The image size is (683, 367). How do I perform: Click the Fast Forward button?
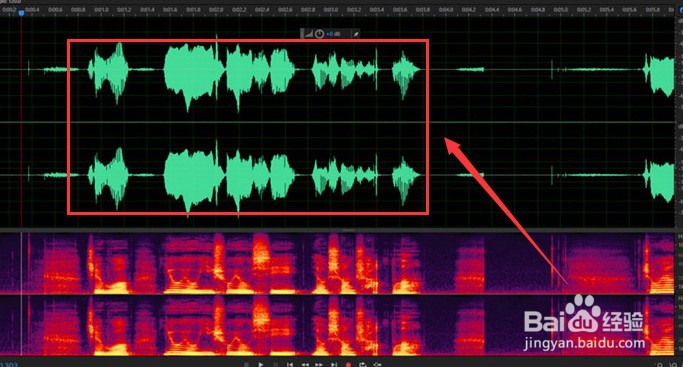tap(319, 365)
